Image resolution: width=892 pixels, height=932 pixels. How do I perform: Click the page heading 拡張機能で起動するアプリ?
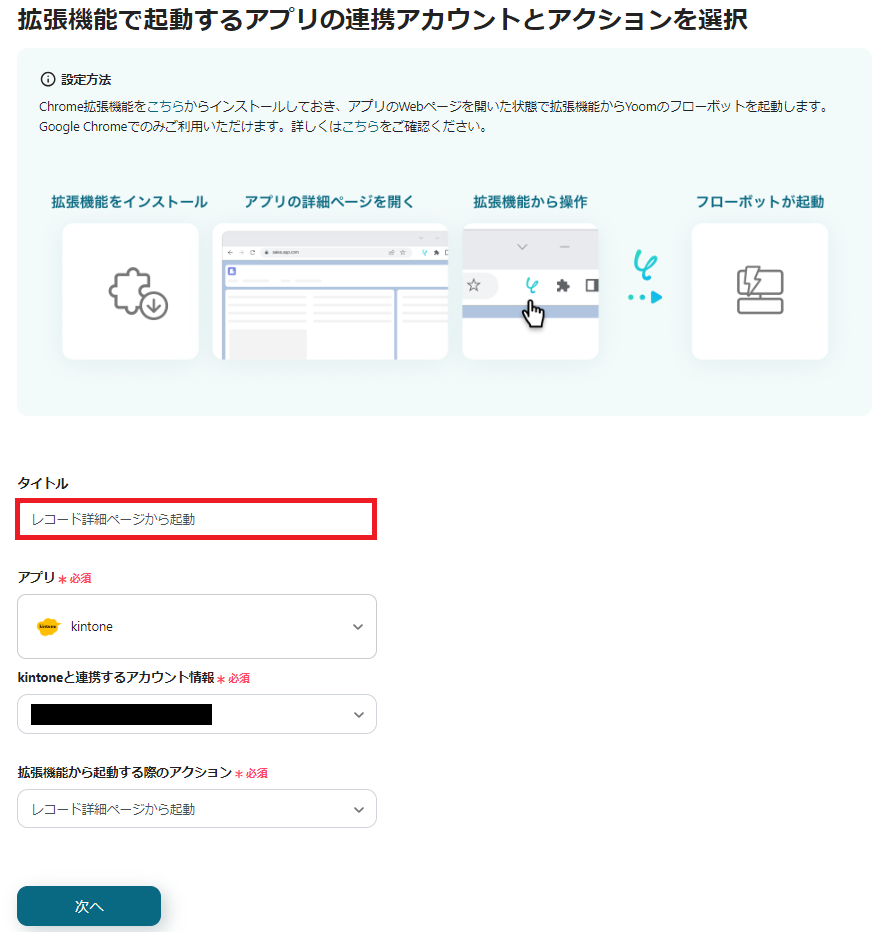382,20
